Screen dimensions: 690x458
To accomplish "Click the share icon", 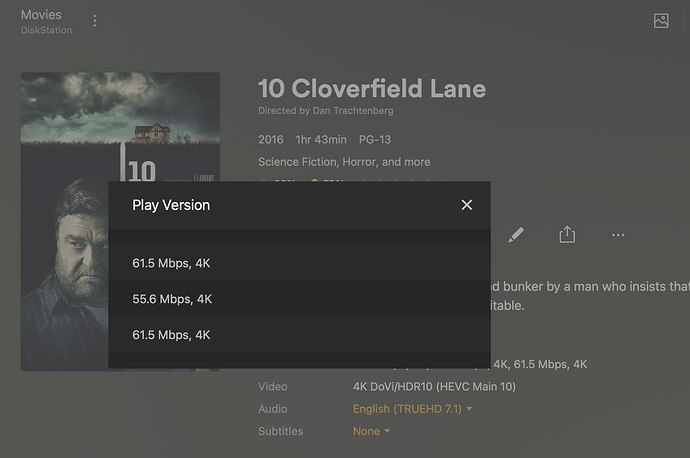I will point(567,234).
